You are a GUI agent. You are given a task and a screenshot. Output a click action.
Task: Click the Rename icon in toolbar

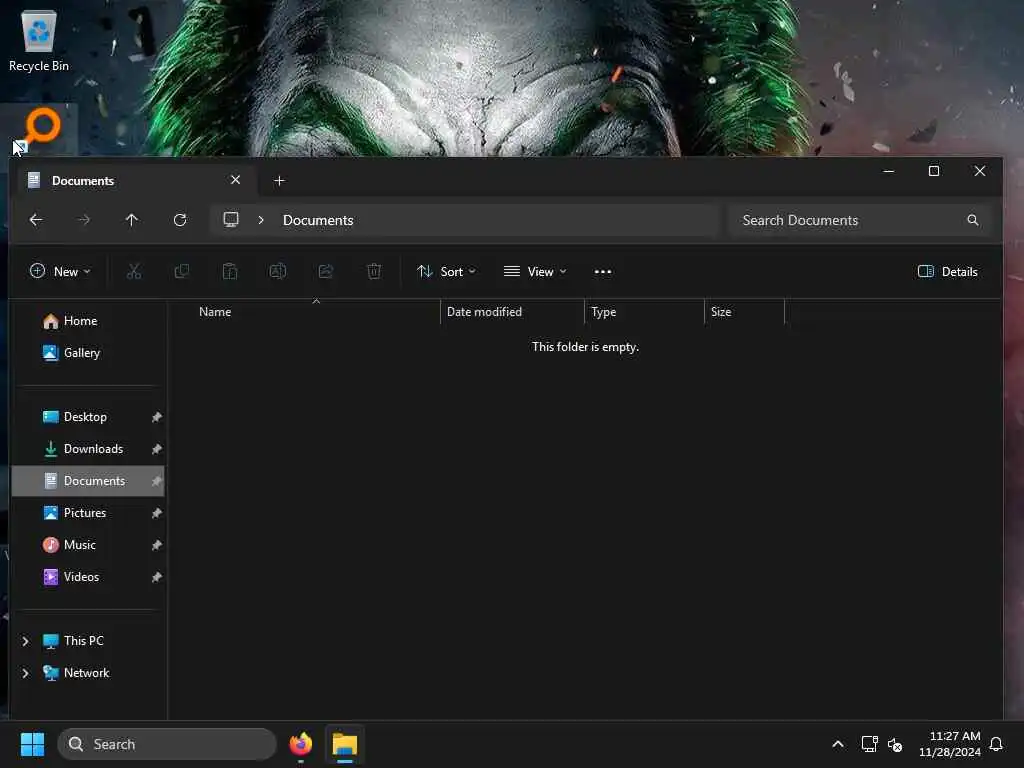(278, 271)
